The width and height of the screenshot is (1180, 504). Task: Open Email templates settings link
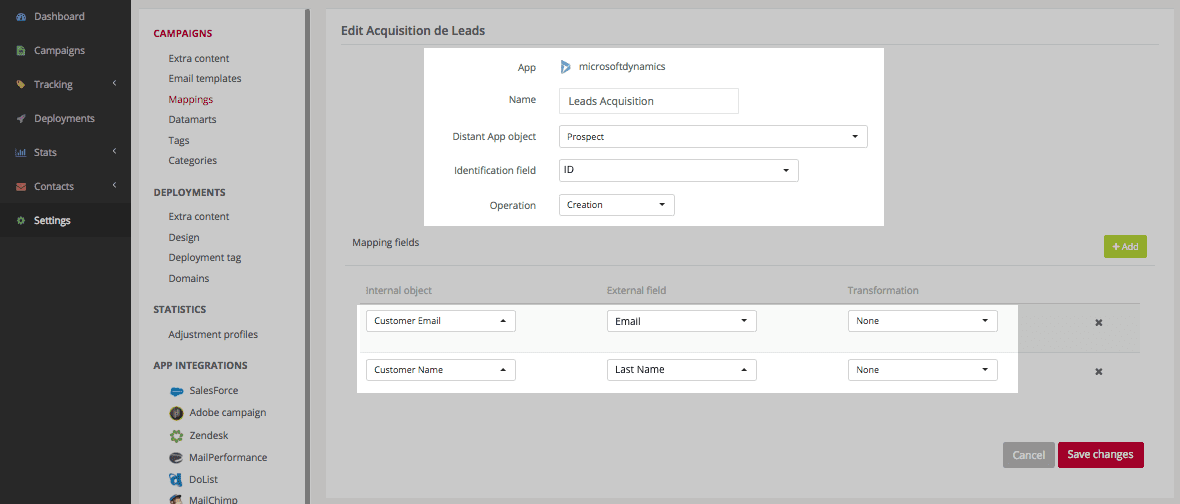pos(205,78)
